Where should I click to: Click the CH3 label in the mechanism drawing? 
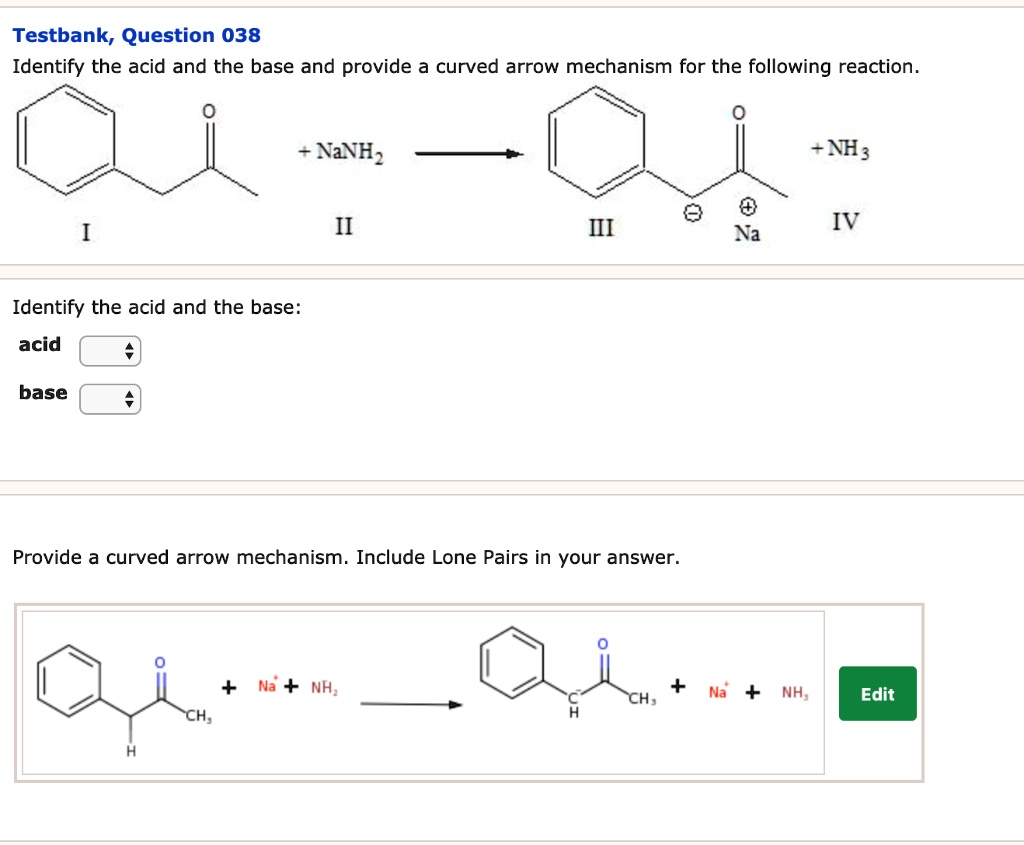[198, 716]
